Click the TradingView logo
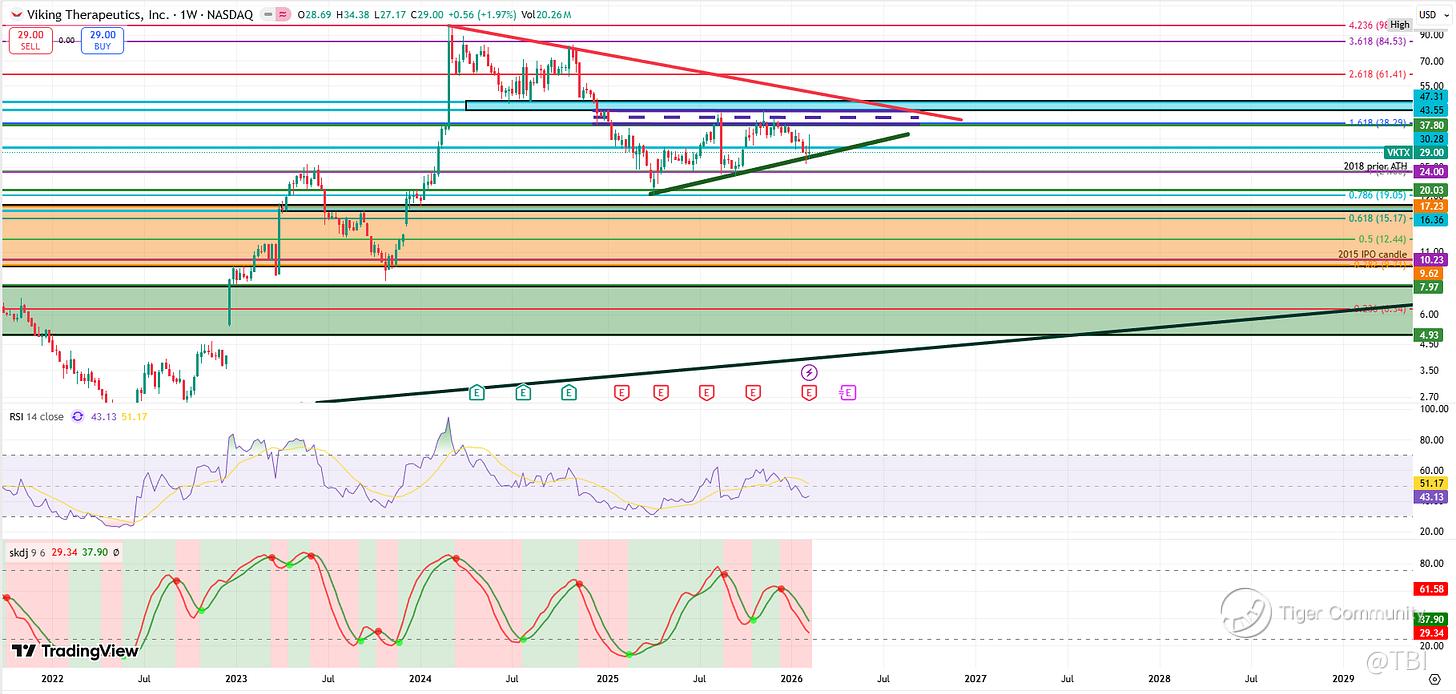This screenshot has width=1456, height=694. pyautogui.click(x=75, y=651)
